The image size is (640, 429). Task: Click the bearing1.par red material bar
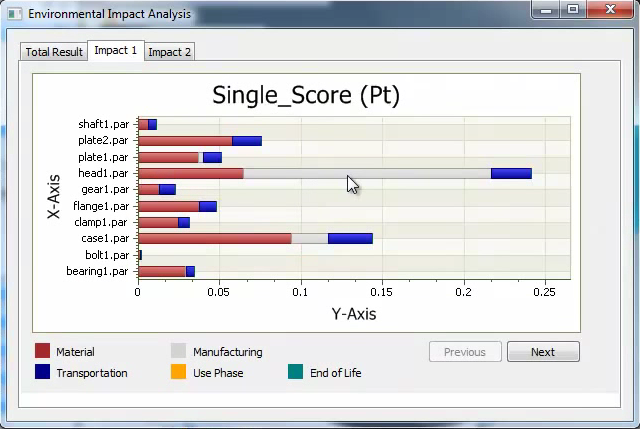click(161, 271)
